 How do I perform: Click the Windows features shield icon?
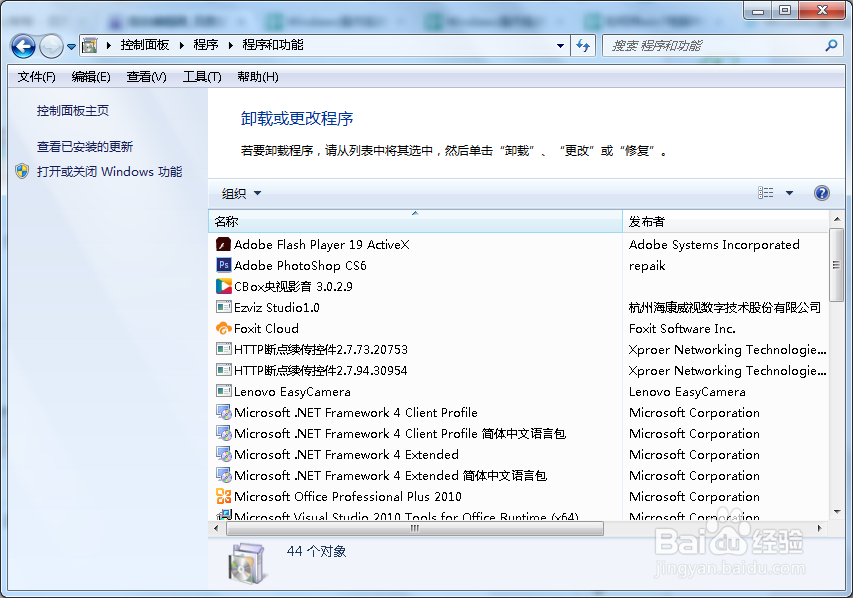pyautogui.click(x=22, y=171)
